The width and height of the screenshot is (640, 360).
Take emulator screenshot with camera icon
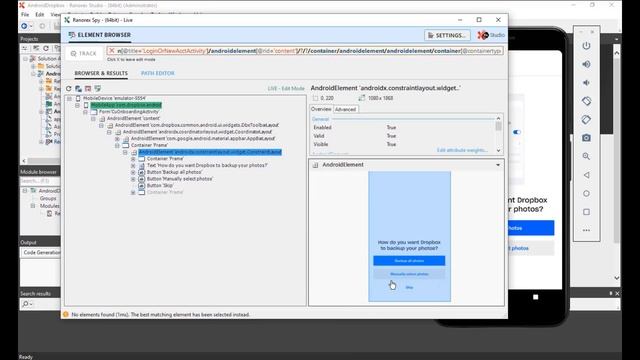(x=586, y=138)
